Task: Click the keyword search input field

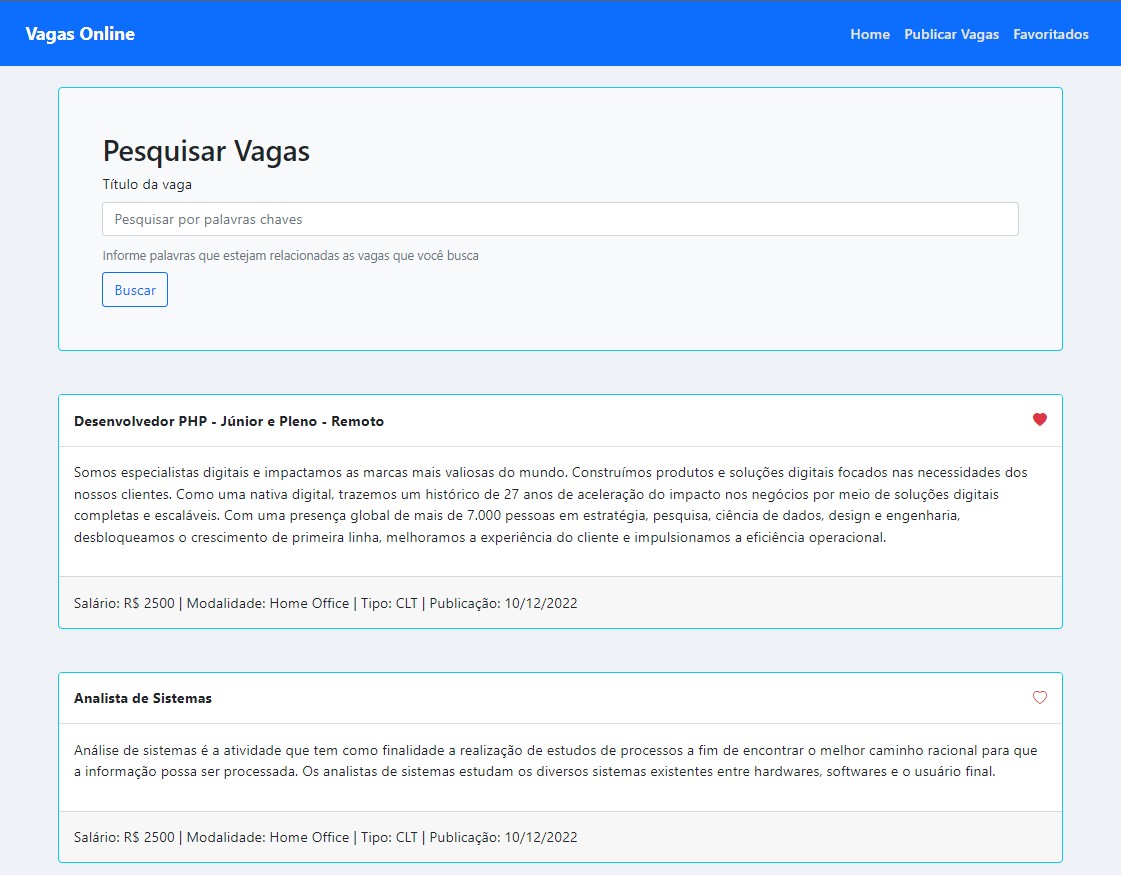Action: click(x=560, y=218)
